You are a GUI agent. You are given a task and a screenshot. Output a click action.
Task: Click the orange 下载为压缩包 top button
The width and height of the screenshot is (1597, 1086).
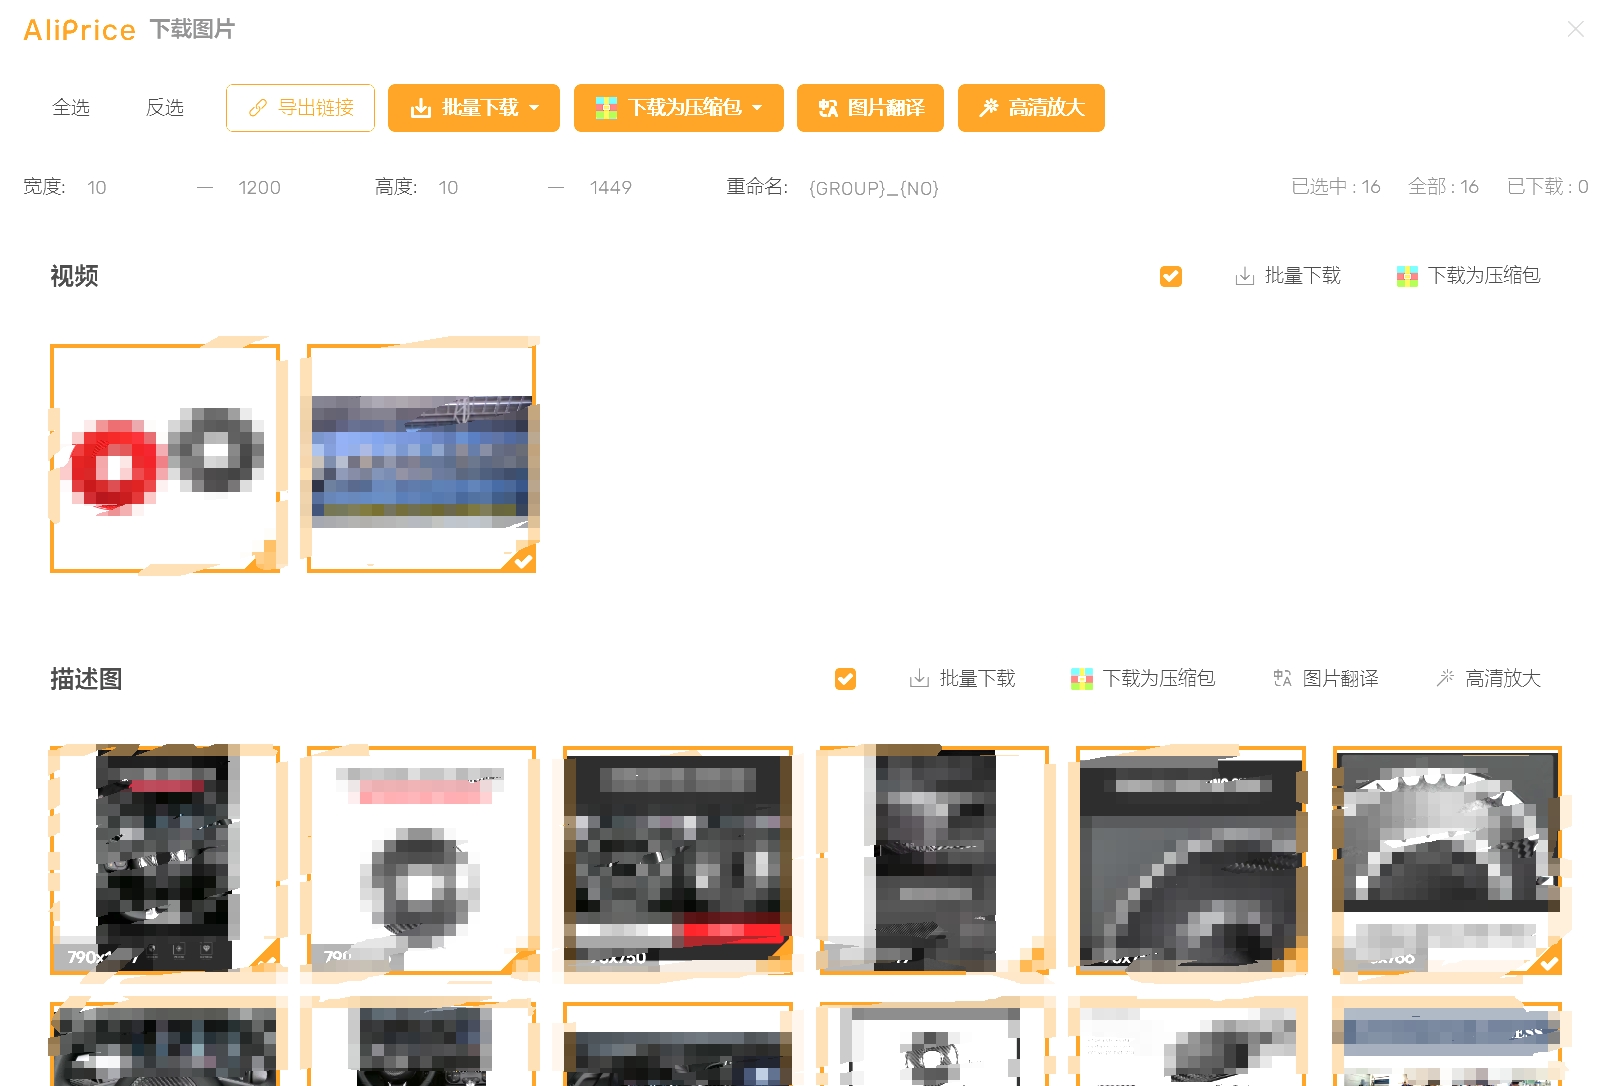[x=679, y=108]
